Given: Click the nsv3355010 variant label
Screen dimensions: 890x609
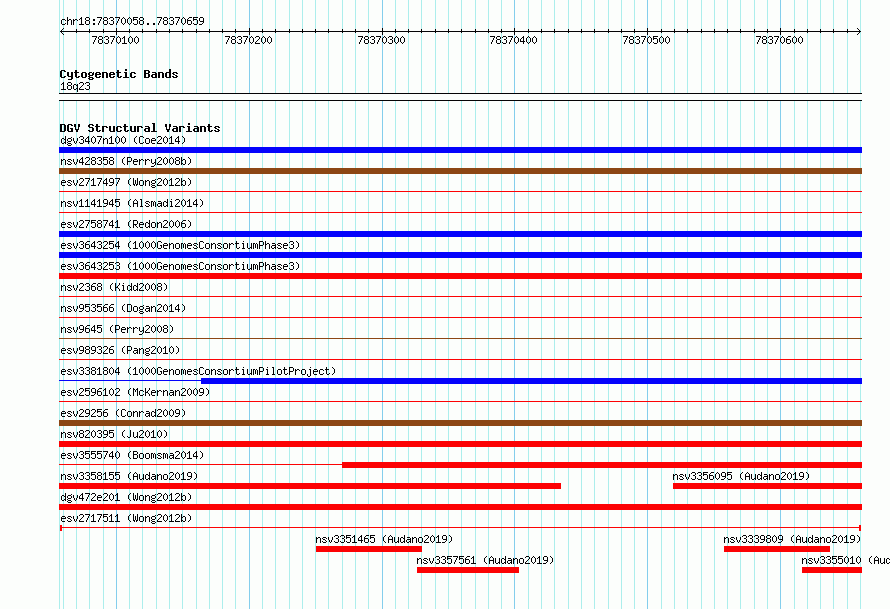Looking at the screenshot, I should coord(846,560).
